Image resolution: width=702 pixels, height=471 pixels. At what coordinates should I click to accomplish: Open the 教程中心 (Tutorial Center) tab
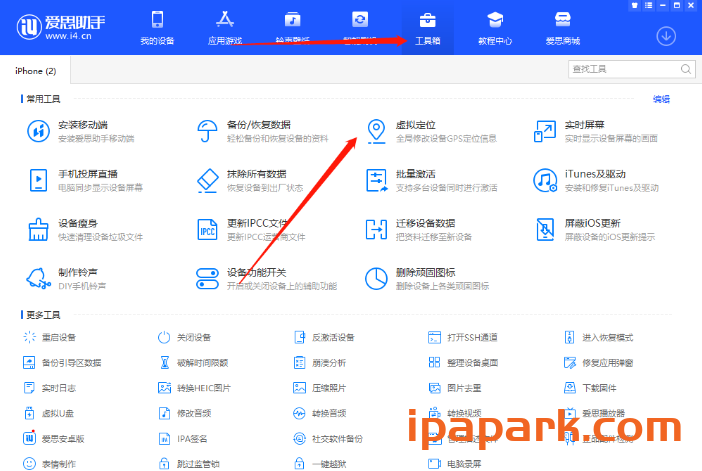(x=495, y=28)
